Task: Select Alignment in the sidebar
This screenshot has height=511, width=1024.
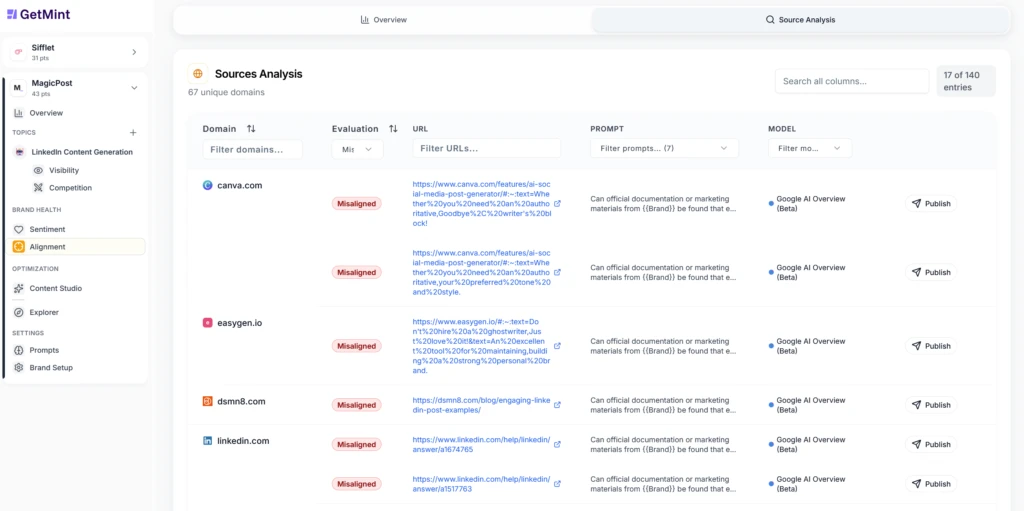Action: 78,247
